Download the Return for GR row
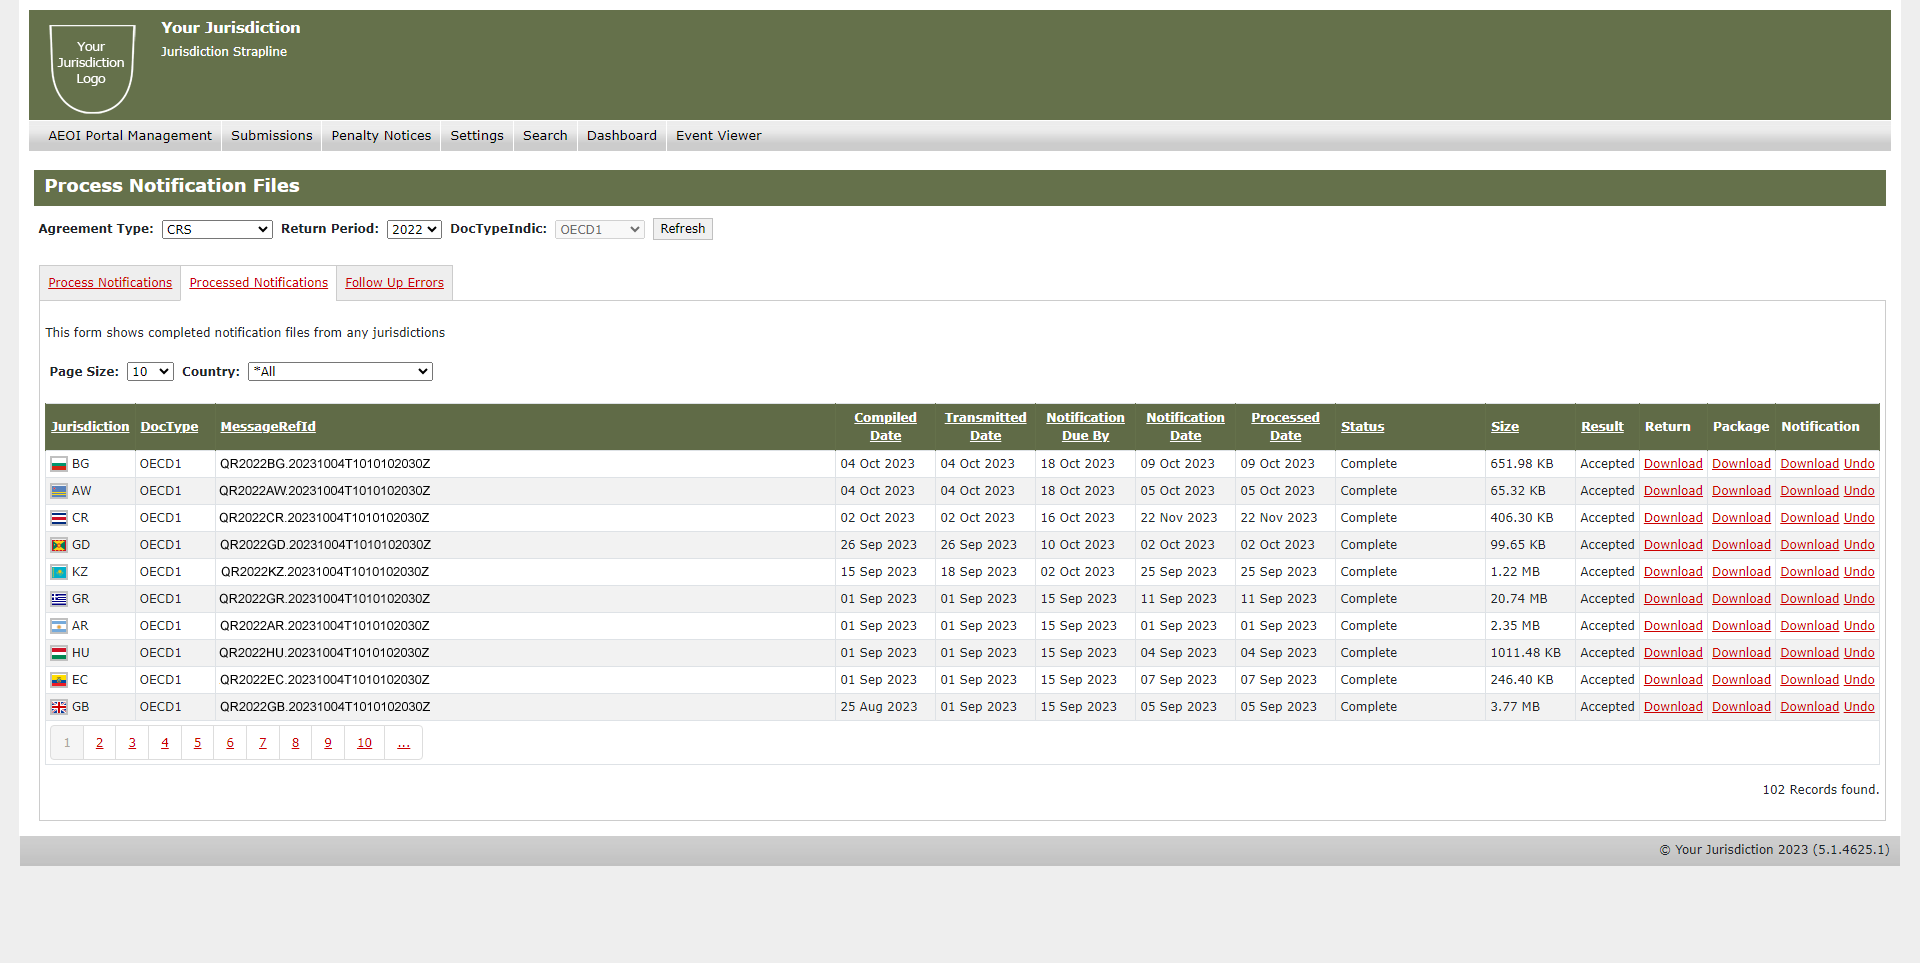The height and width of the screenshot is (963, 1920). [1673, 599]
